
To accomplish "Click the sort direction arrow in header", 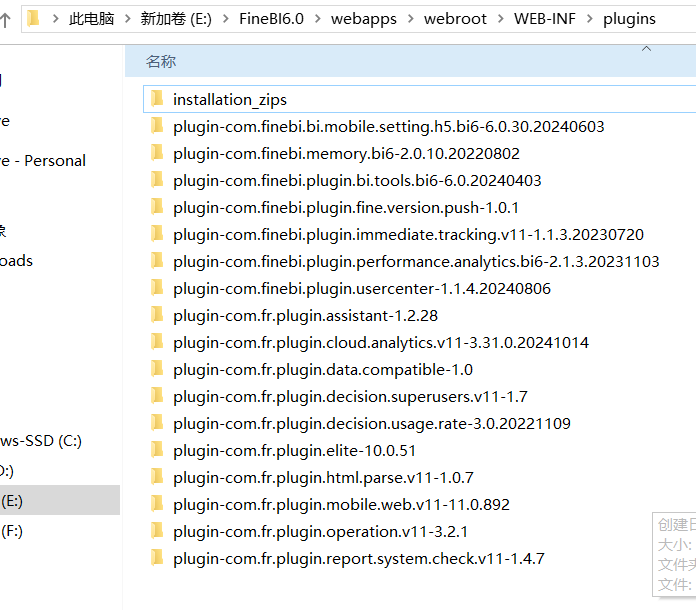I will point(646,49).
